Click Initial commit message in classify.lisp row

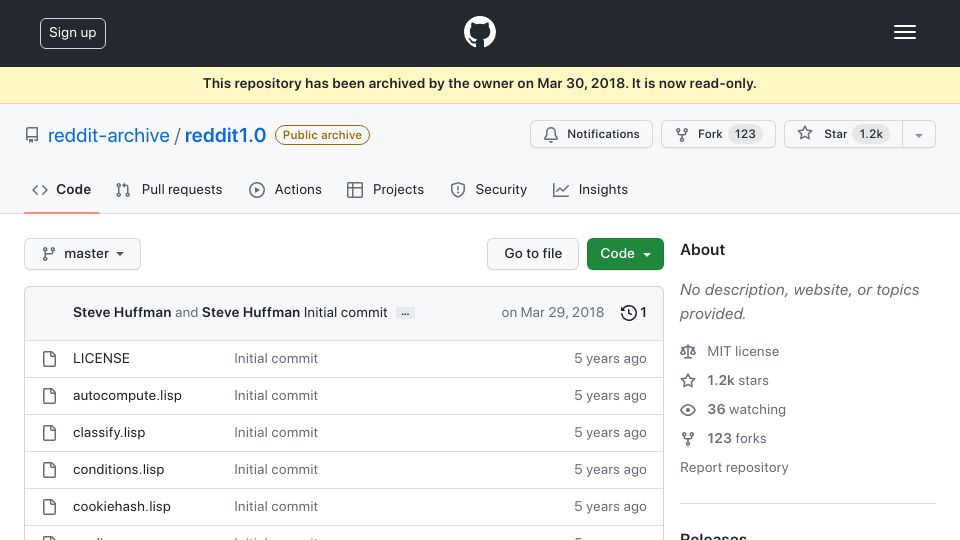click(276, 433)
